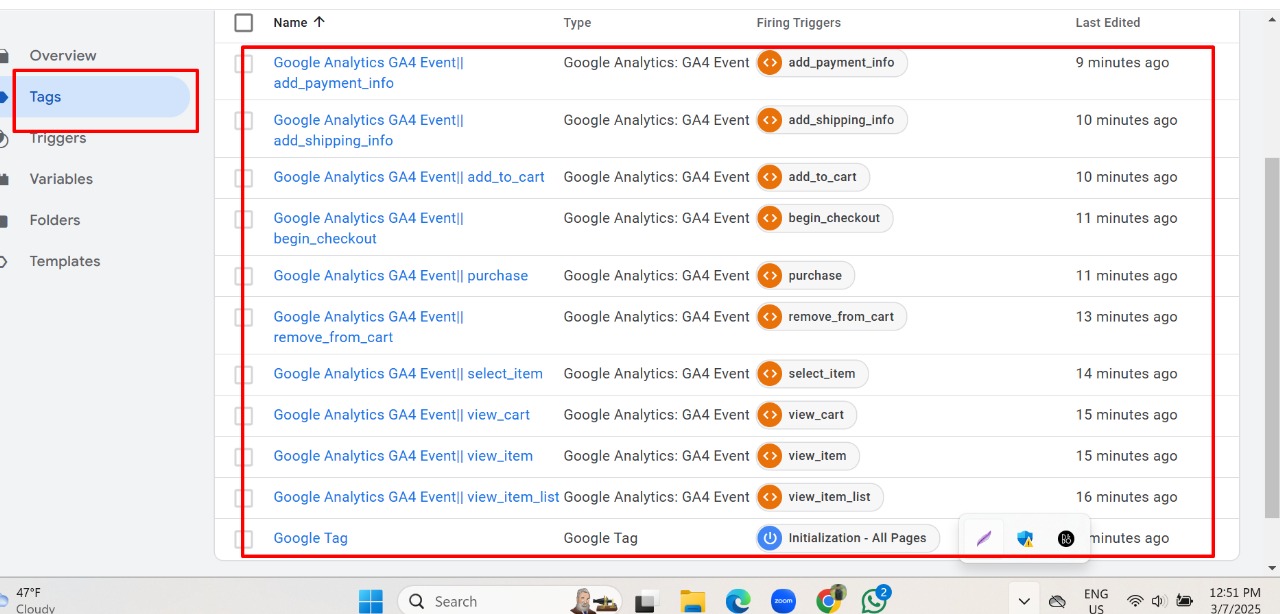The image size is (1280, 614).
Task: Open the add_to_cart firing trigger chip
Action: (813, 177)
